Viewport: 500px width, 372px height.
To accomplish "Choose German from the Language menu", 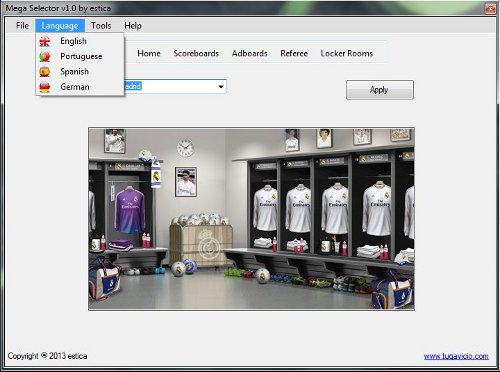I will (x=80, y=87).
